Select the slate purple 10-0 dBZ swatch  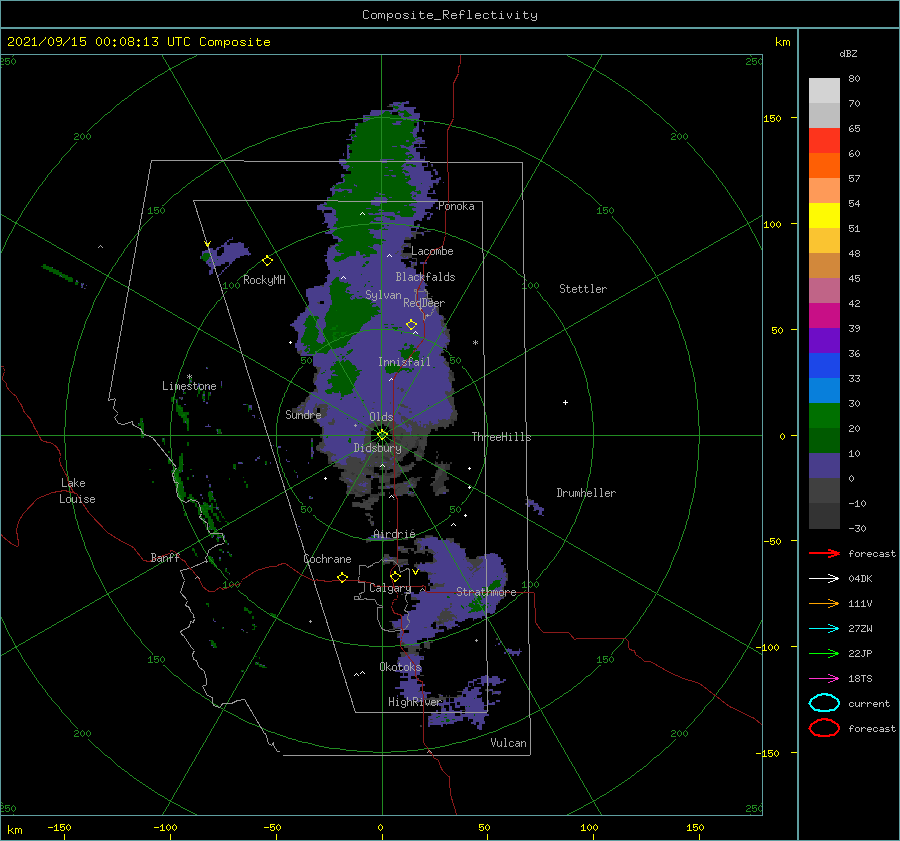tap(824, 465)
